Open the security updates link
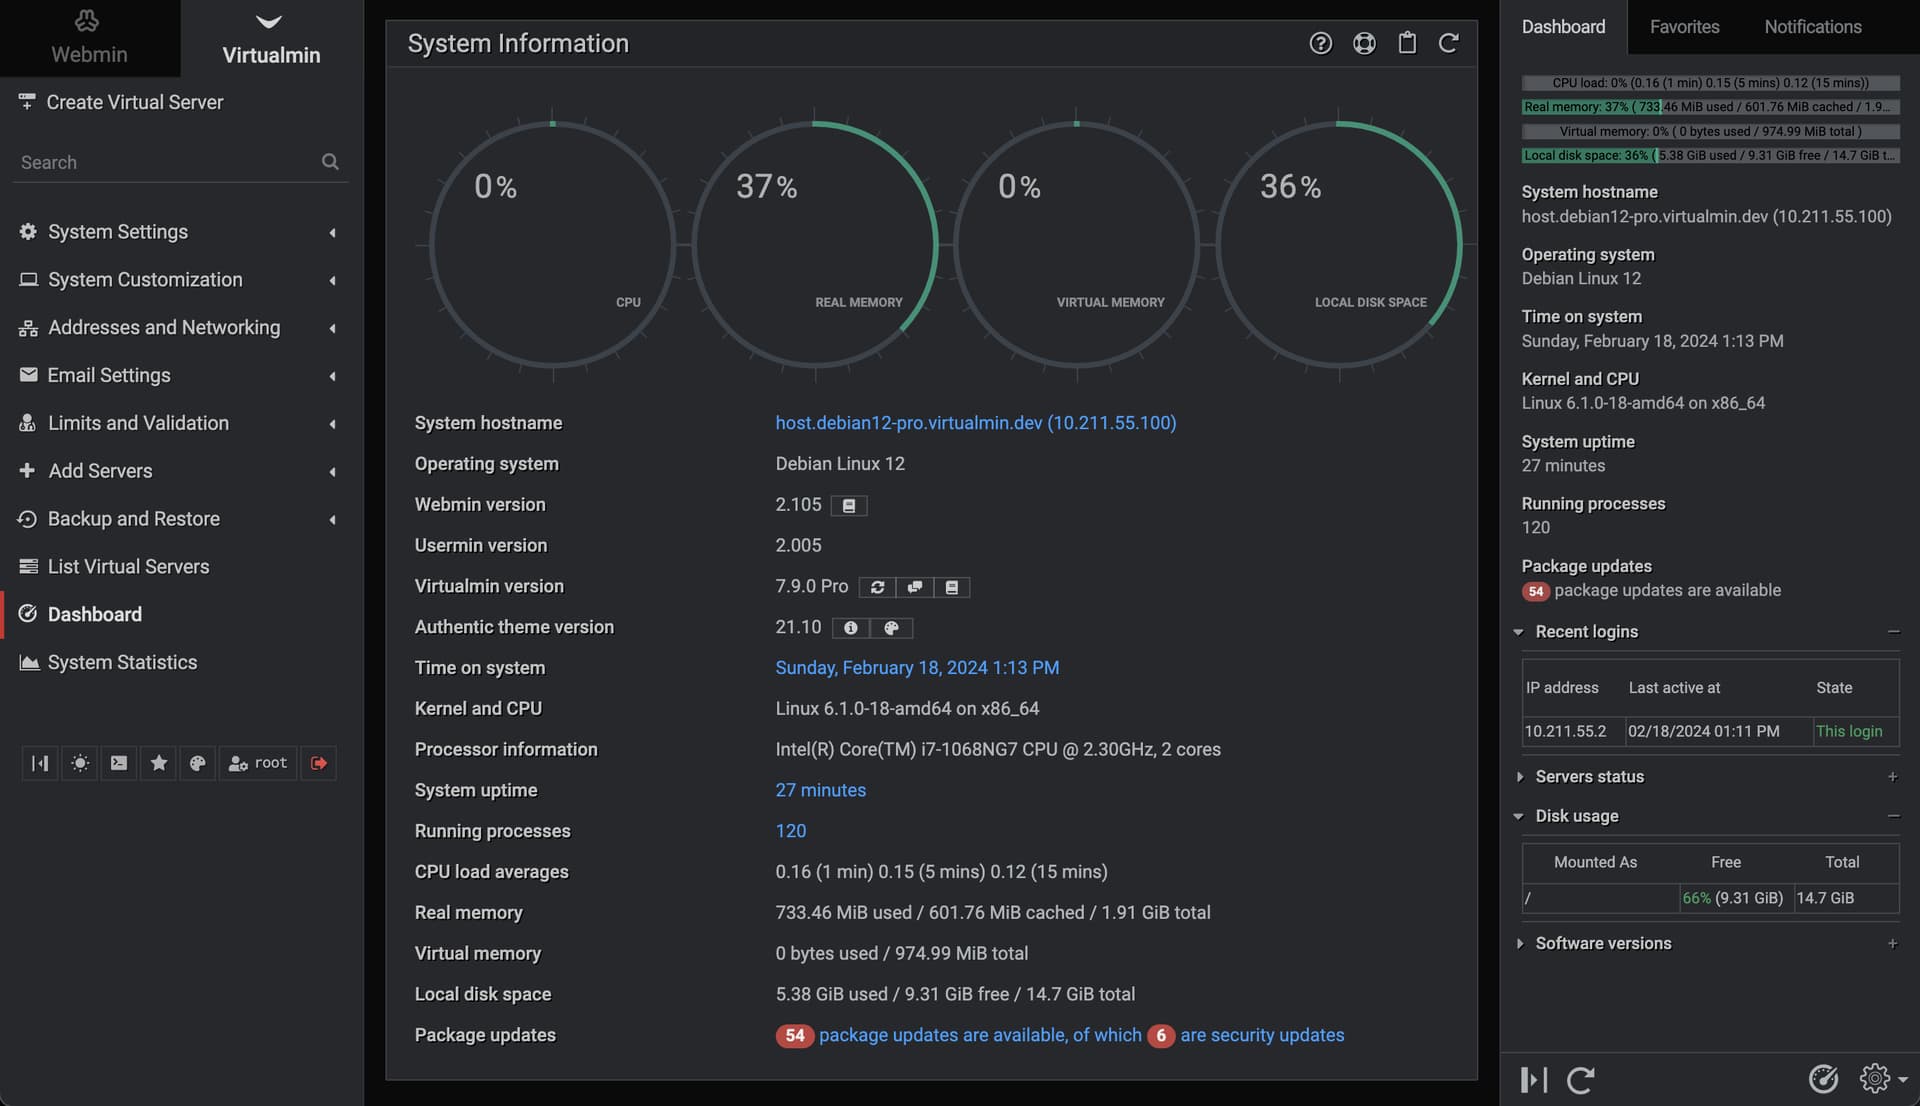The height and width of the screenshot is (1106, 1920). click(1262, 1035)
